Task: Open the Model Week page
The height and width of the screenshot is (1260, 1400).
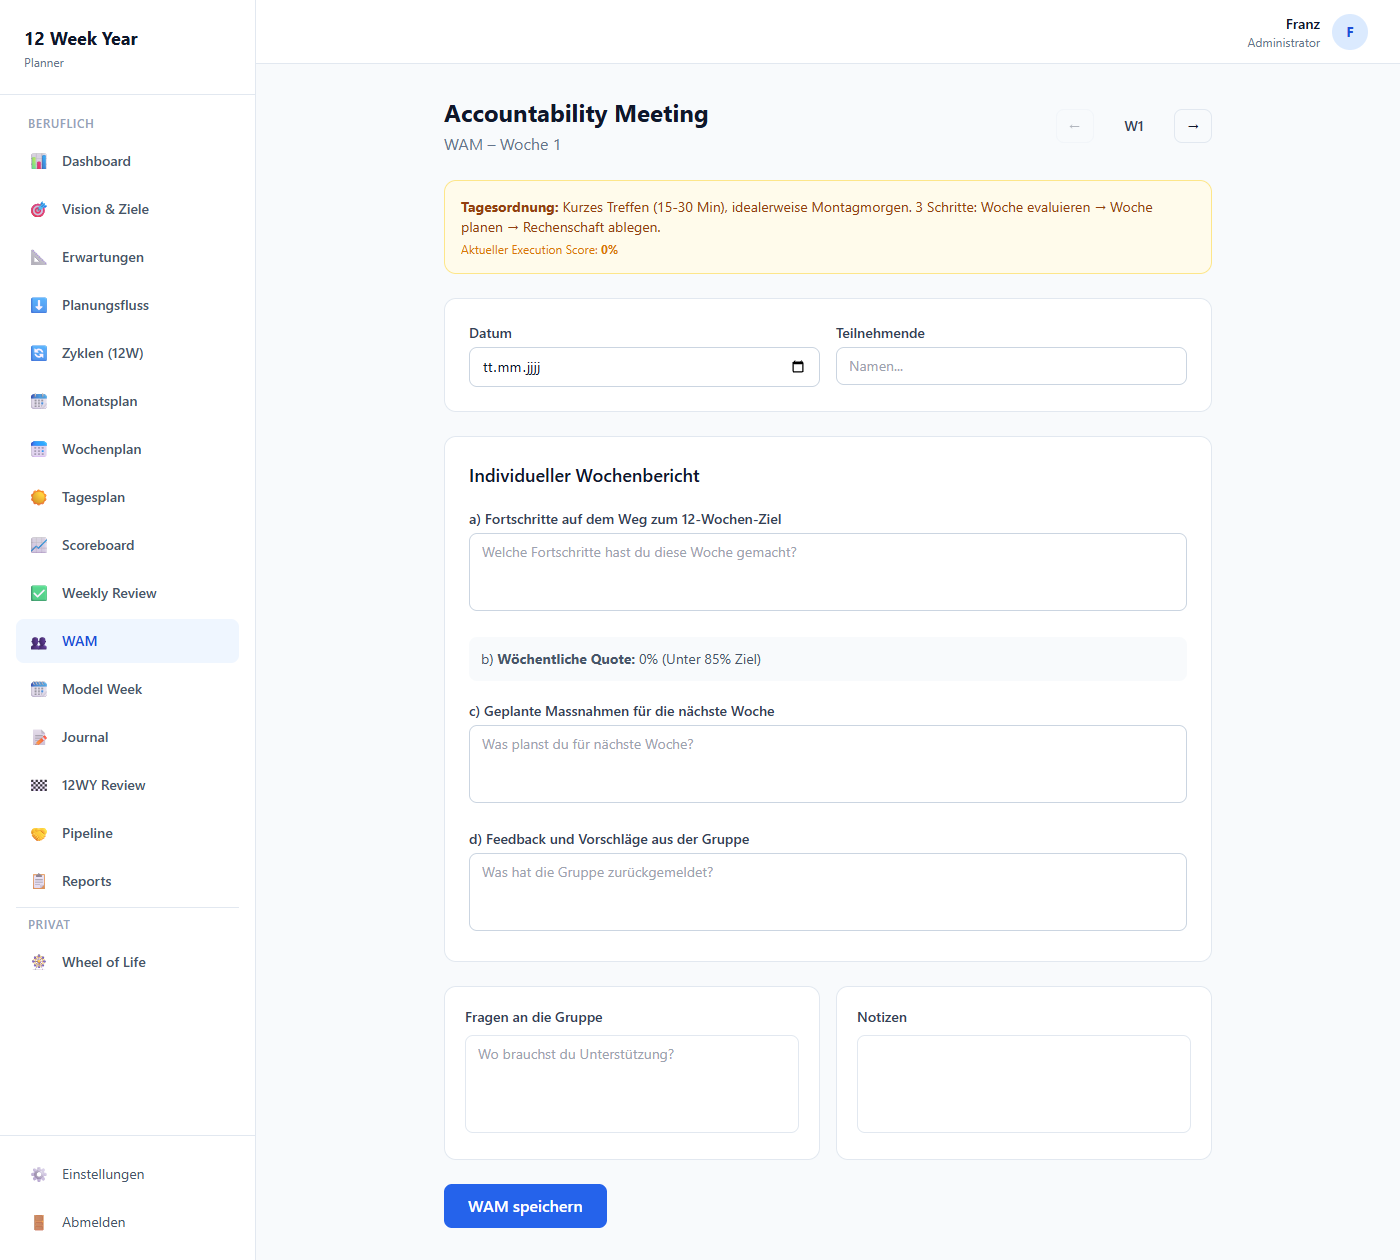Action: [x=102, y=689]
